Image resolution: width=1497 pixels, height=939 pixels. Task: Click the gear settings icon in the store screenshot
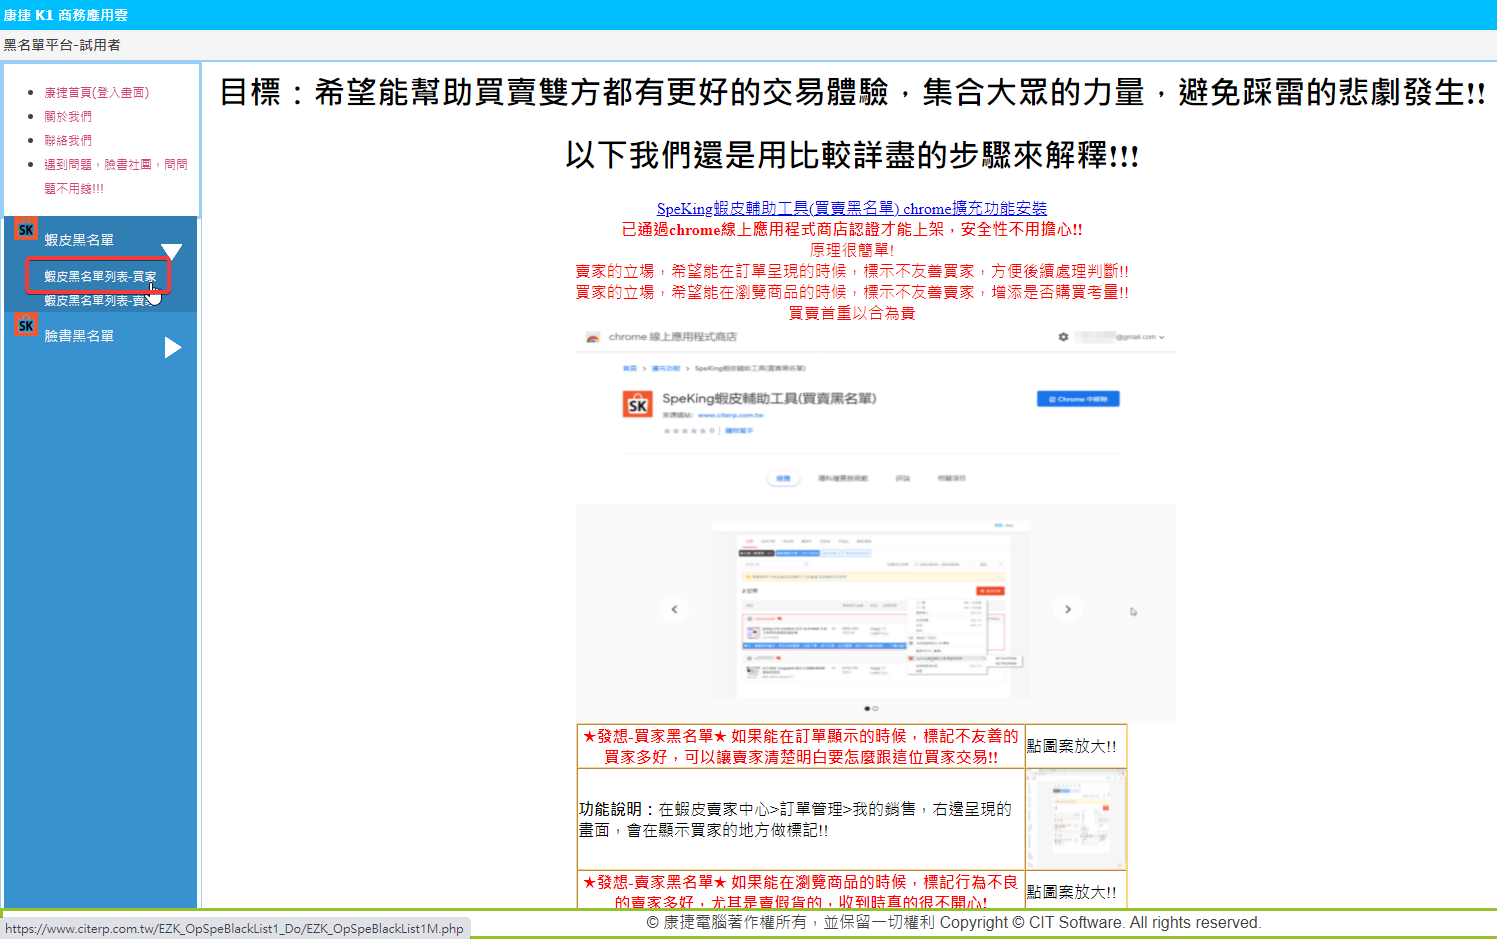tap(1063, 337)
